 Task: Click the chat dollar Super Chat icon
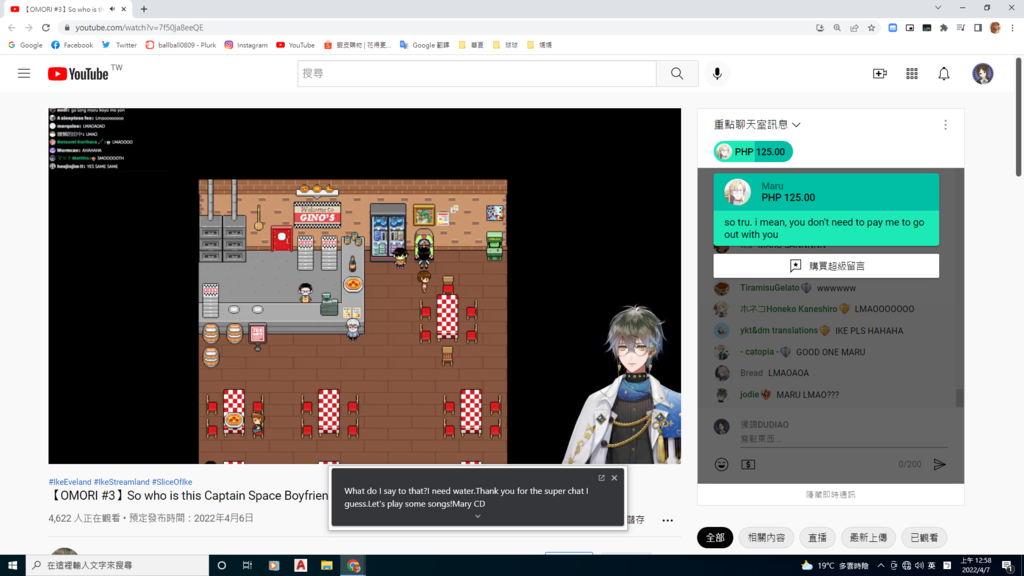click(748, 464)
